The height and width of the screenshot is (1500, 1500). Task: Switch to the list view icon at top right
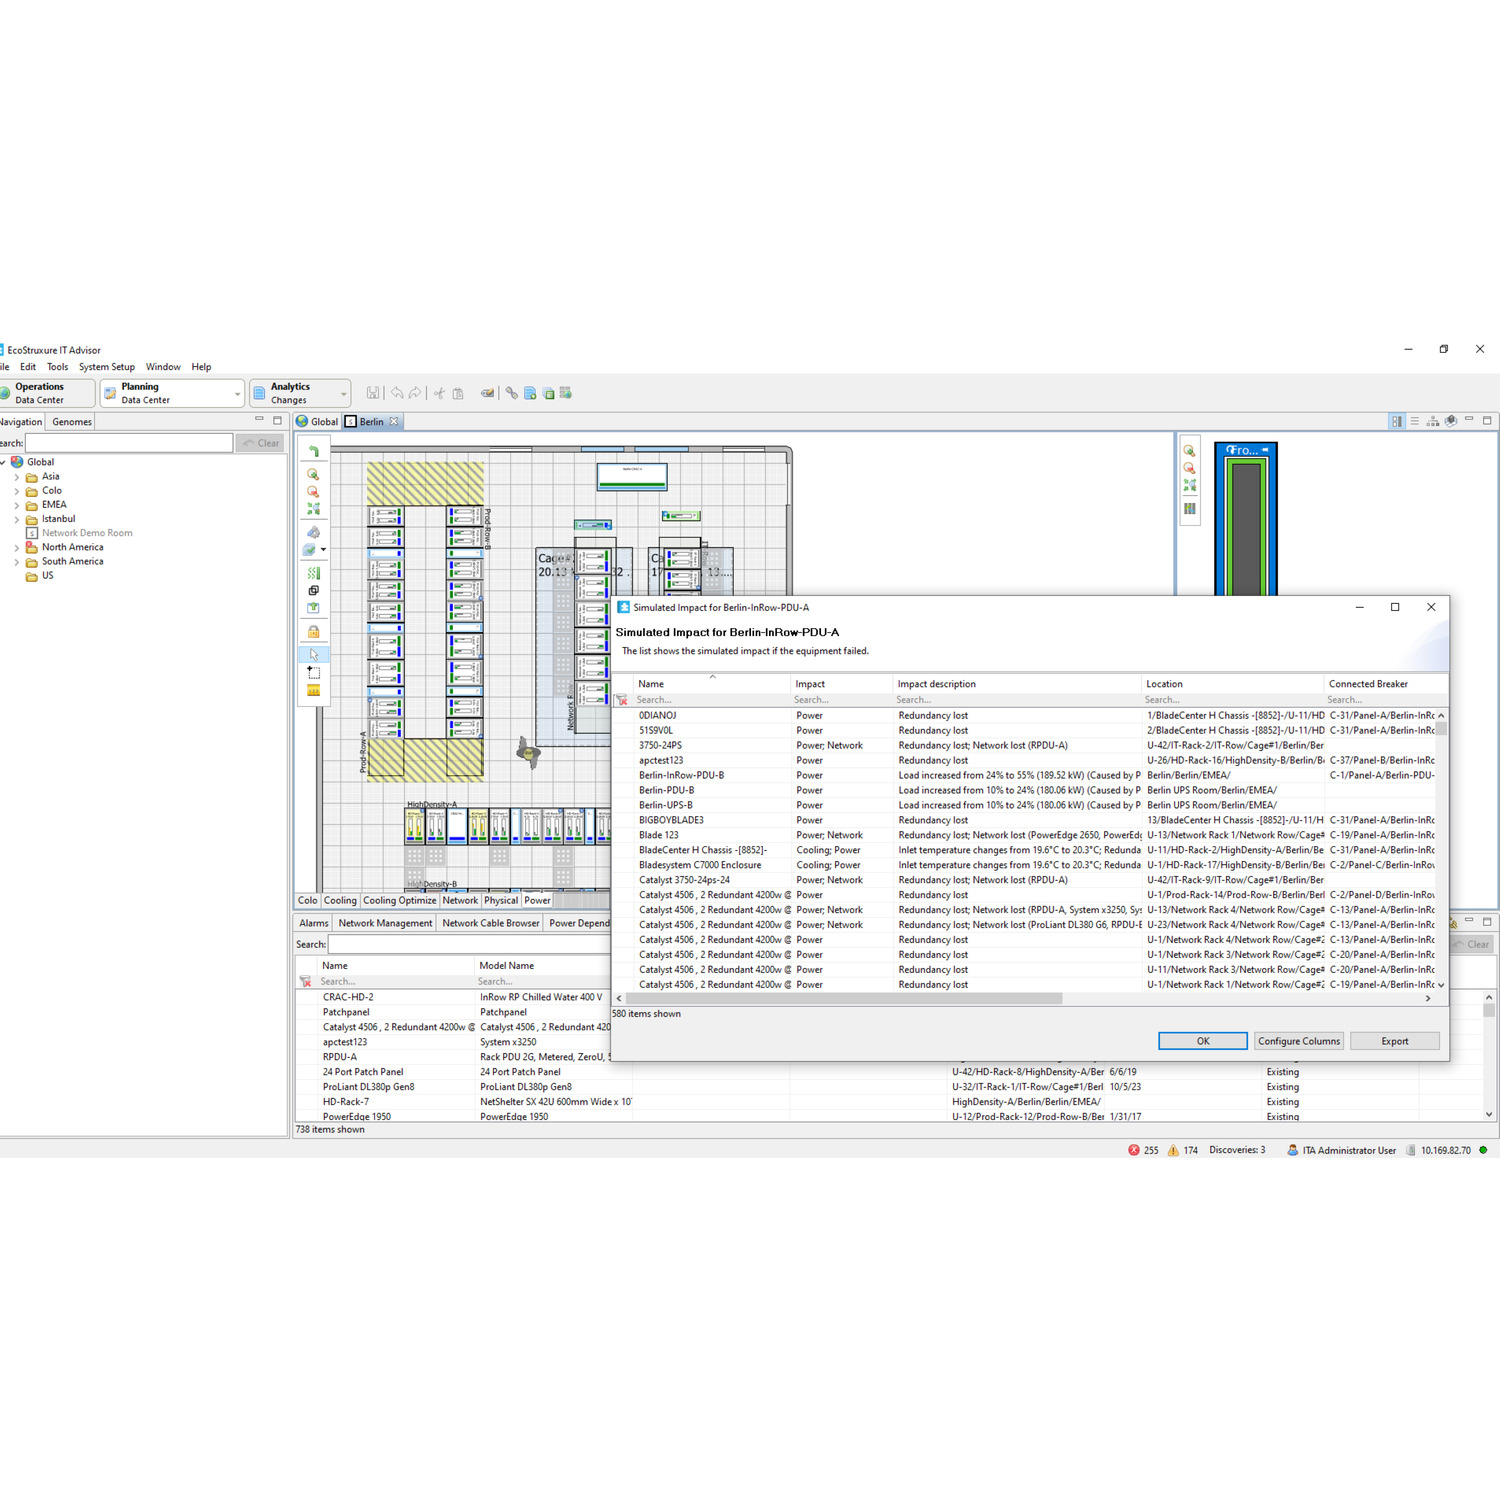(1415, 421)
